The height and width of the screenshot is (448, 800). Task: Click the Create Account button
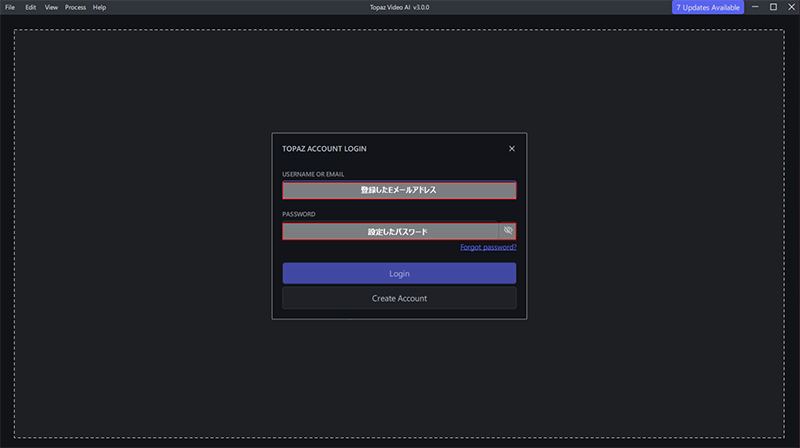pos(399,298)
